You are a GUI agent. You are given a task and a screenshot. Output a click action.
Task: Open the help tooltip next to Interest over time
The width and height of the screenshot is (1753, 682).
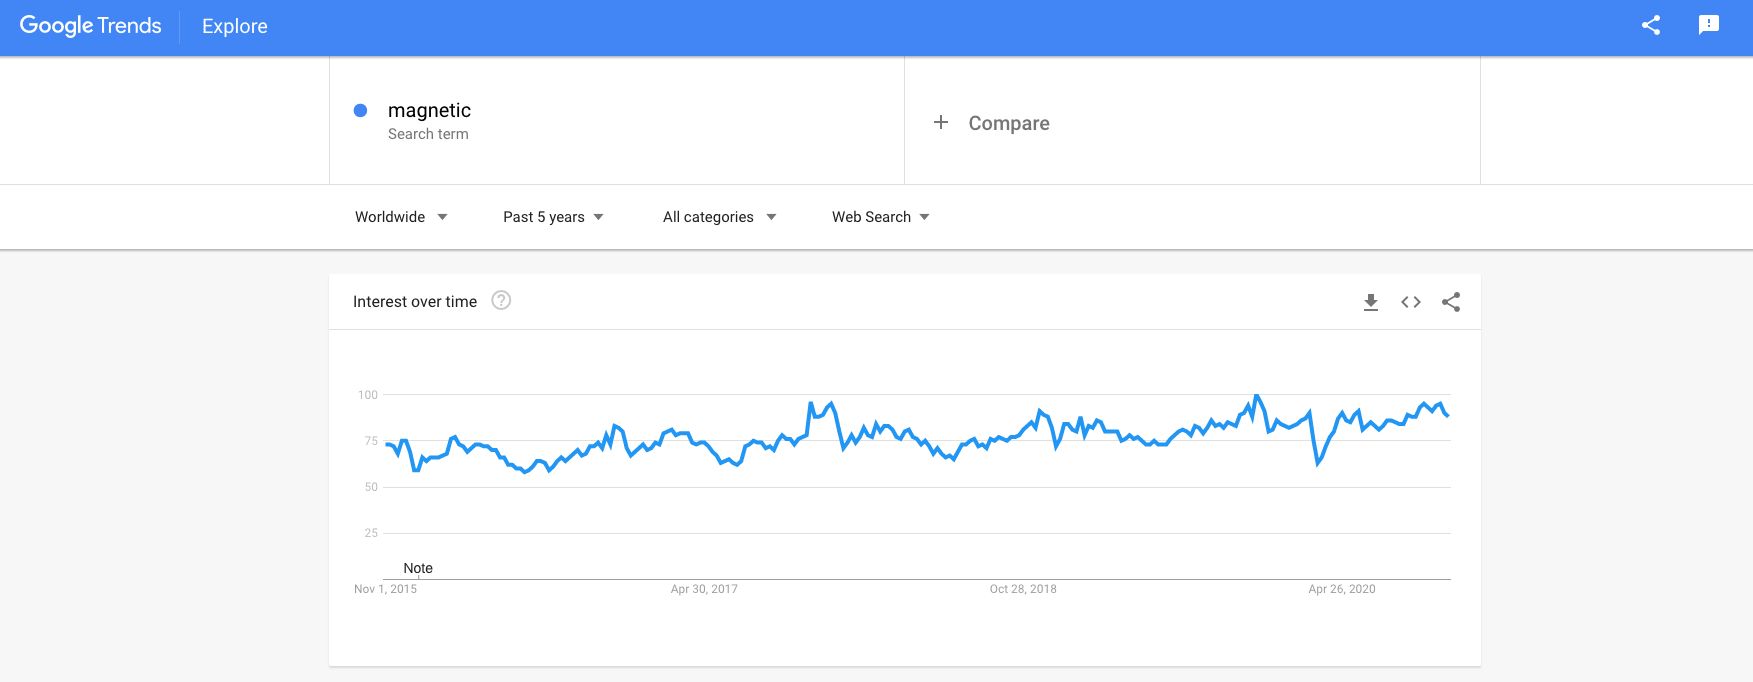point(500,300)
